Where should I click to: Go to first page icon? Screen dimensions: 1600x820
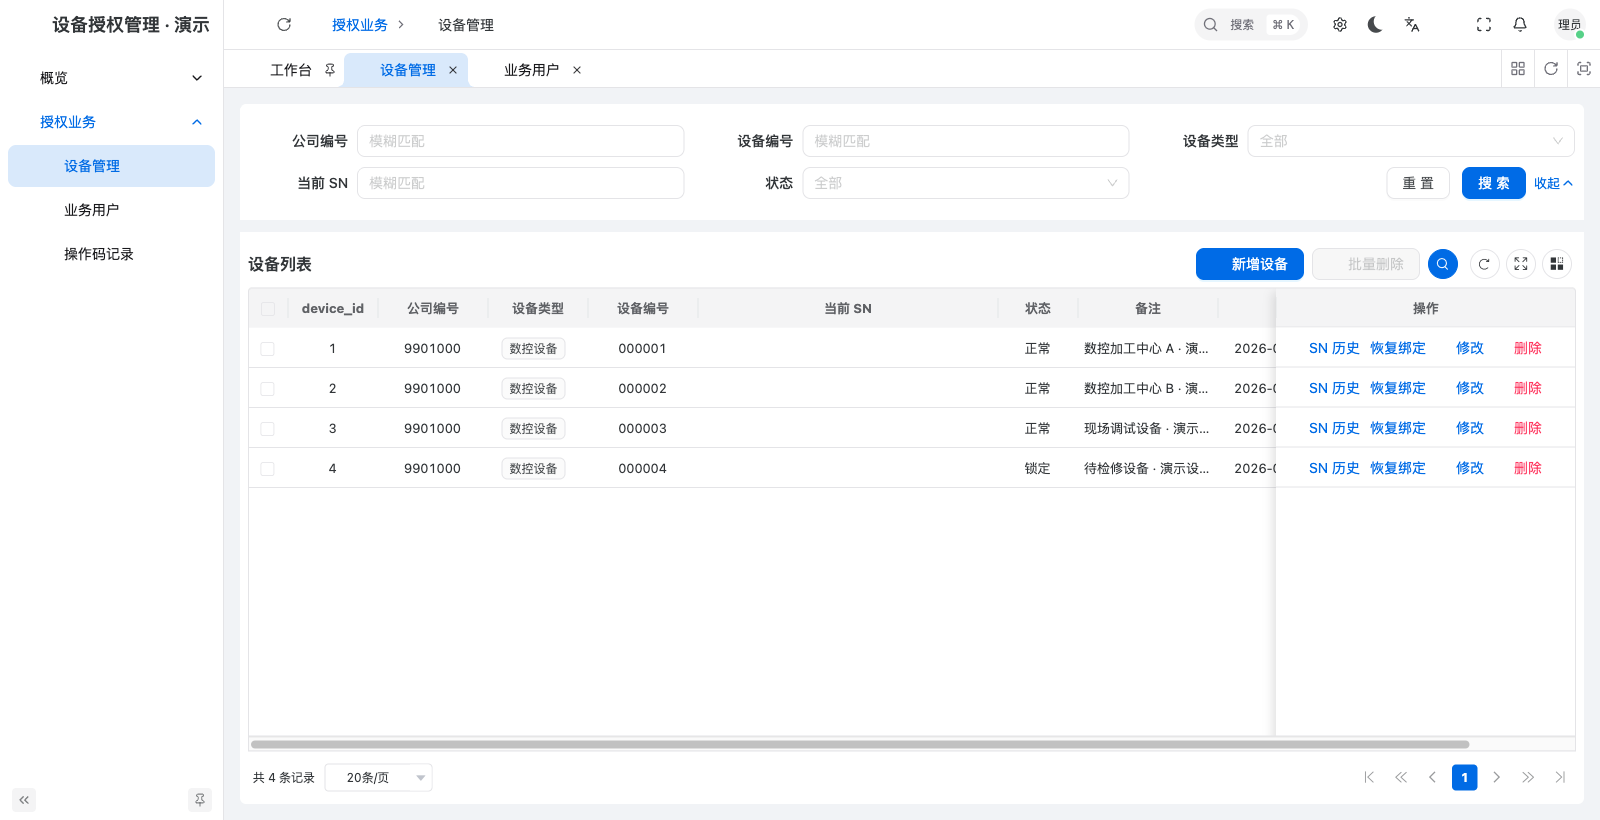coord(1369,777)
